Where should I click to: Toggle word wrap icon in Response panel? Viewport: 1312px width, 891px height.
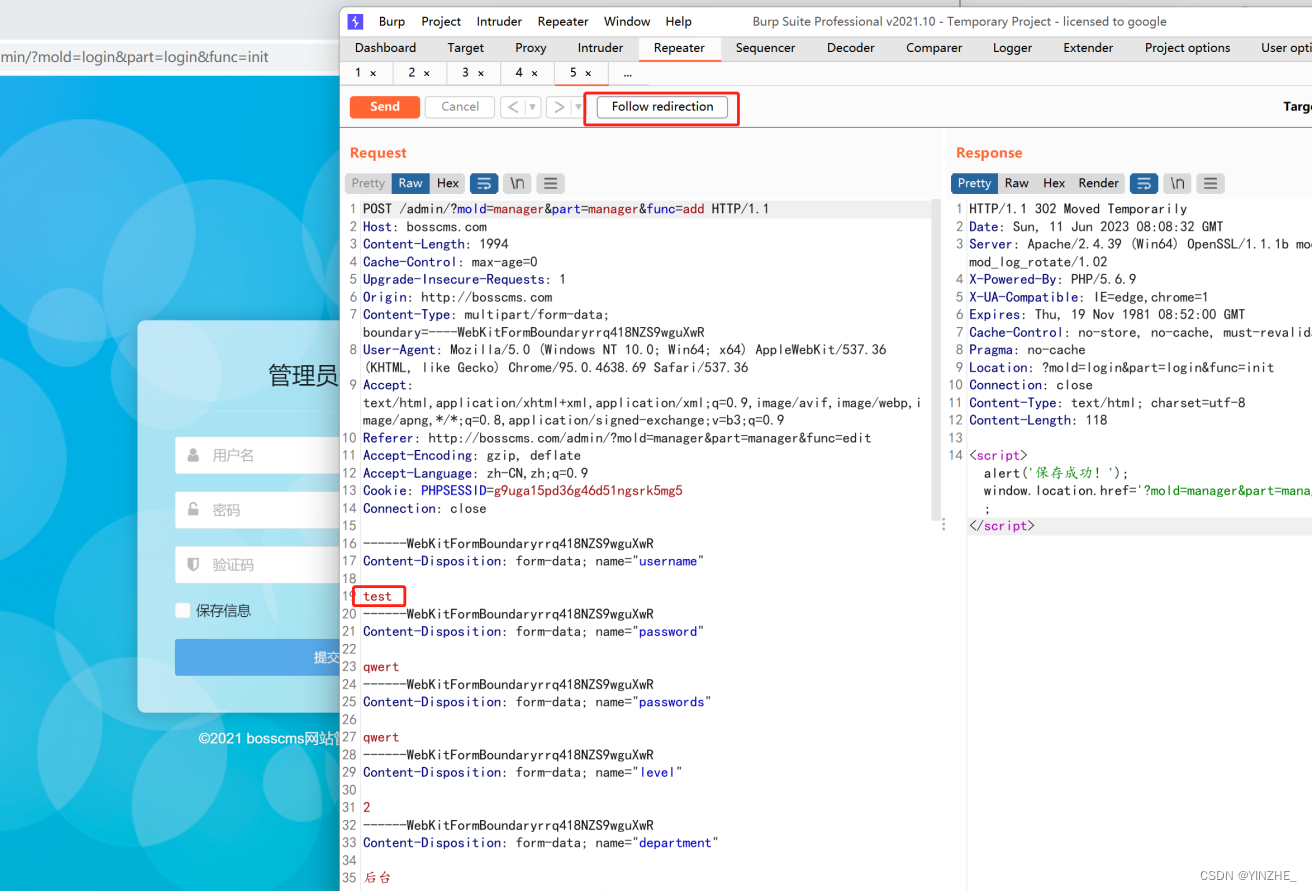(x=1144, y=183)
